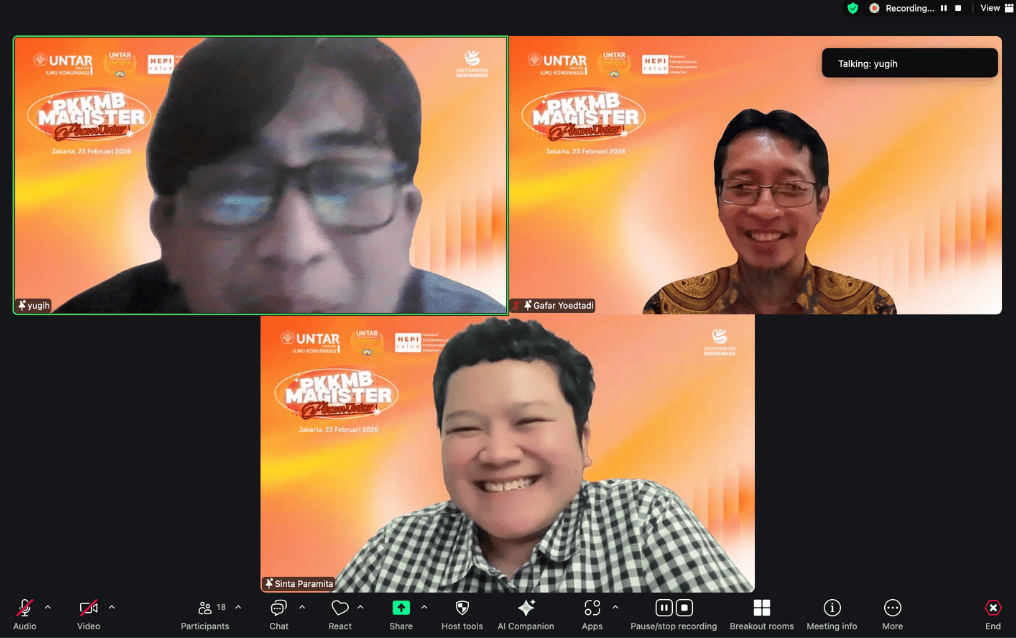Click the green encryption shield at top
The height and width of the screenshot is (638, 1016).
[852, 8]
